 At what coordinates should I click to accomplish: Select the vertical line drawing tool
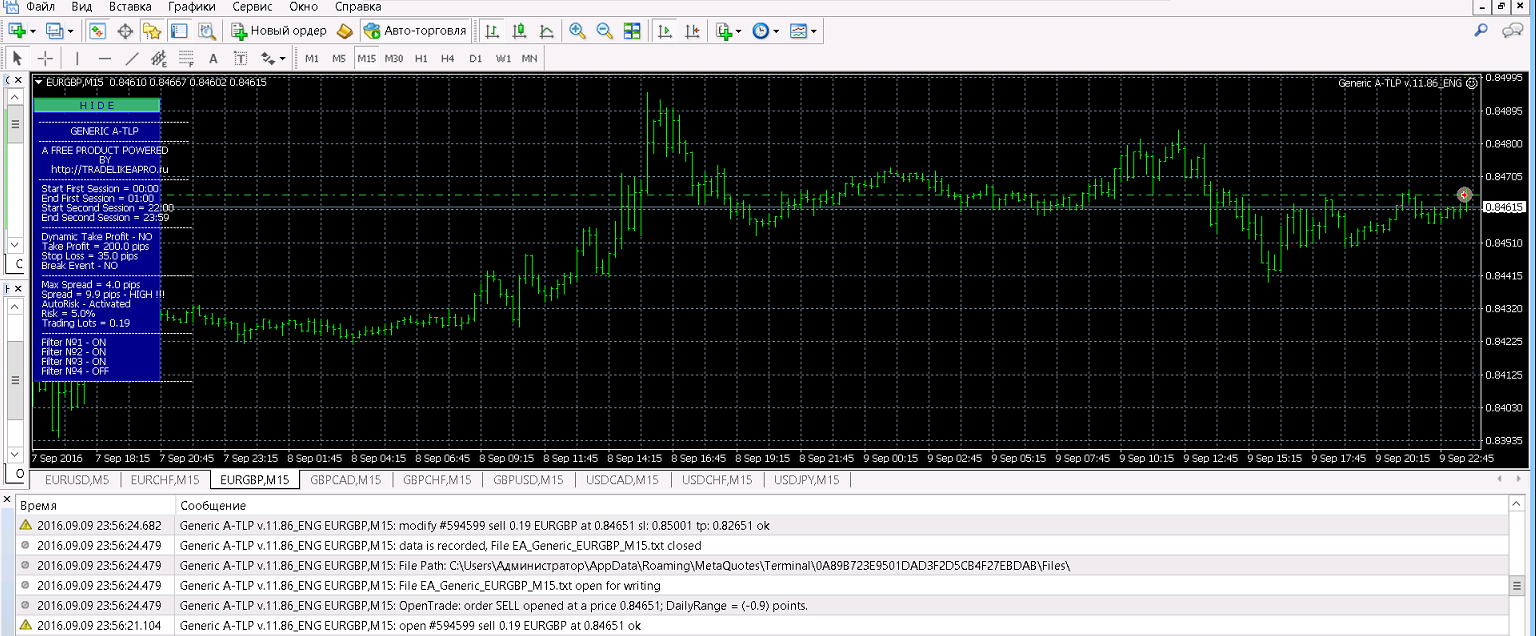click(77, 58)
